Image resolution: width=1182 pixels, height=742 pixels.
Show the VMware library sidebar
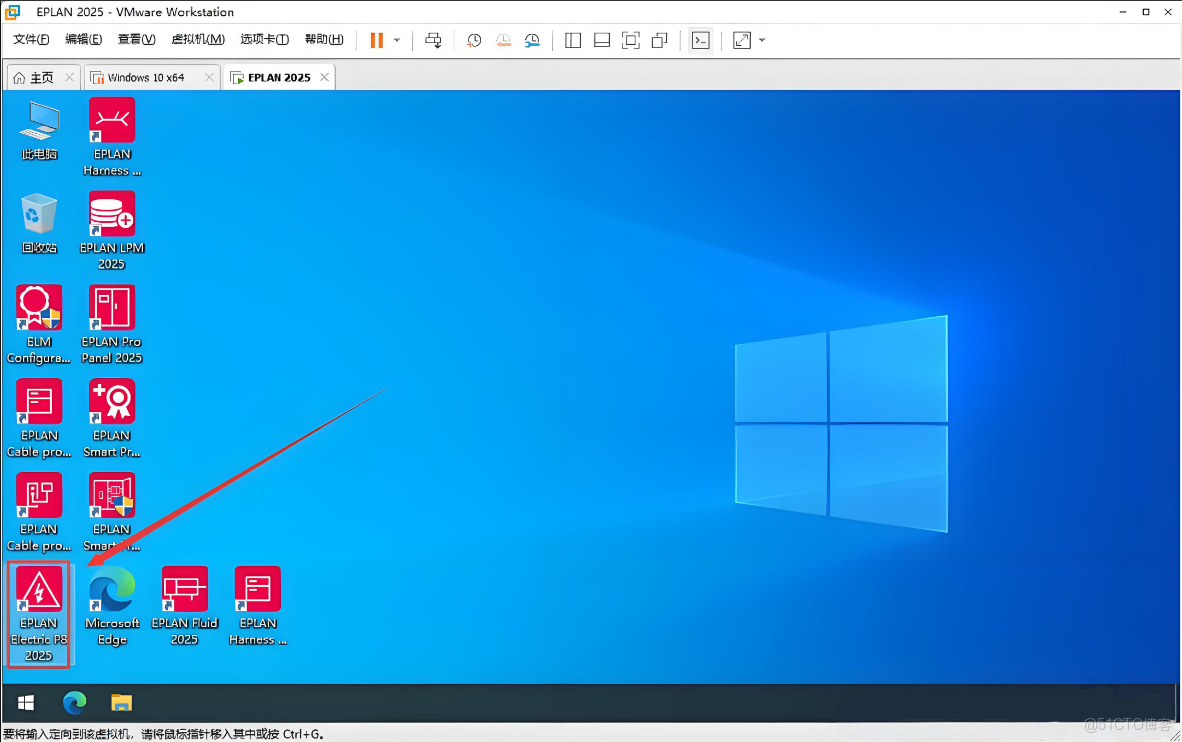coord(571,40)
